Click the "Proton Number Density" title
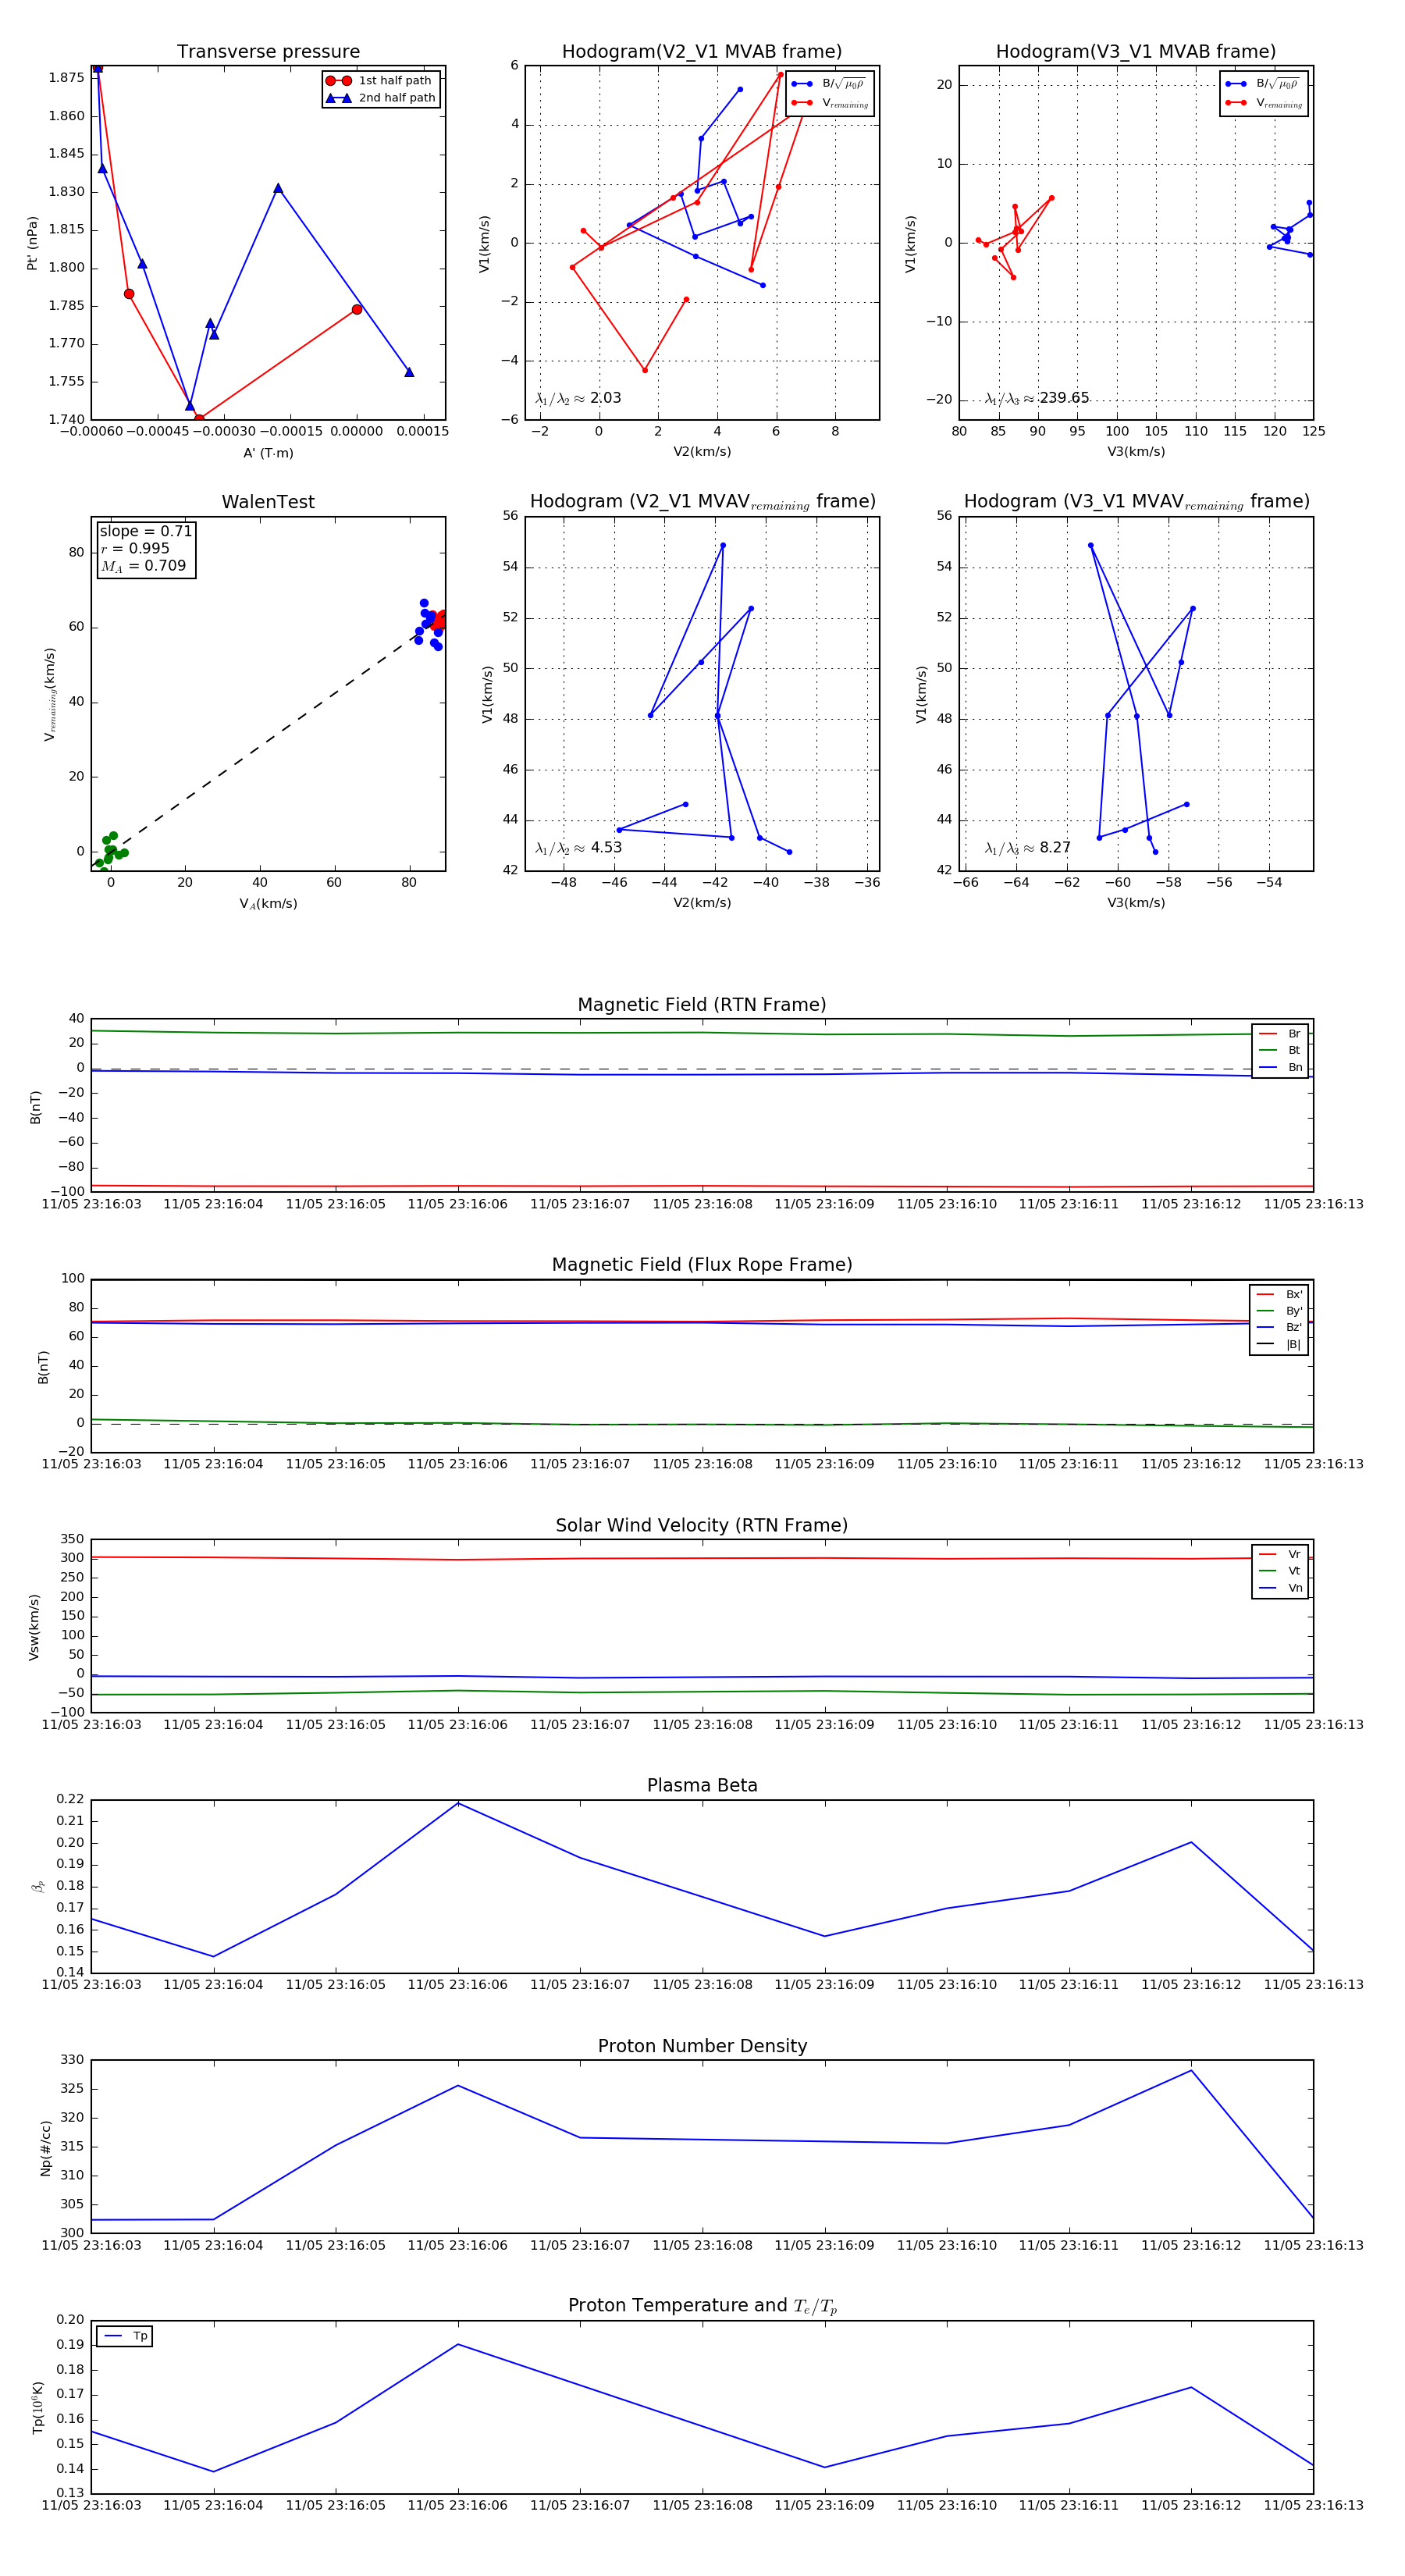This screenshot has width=1405, height=2576. pos(702,2046)
